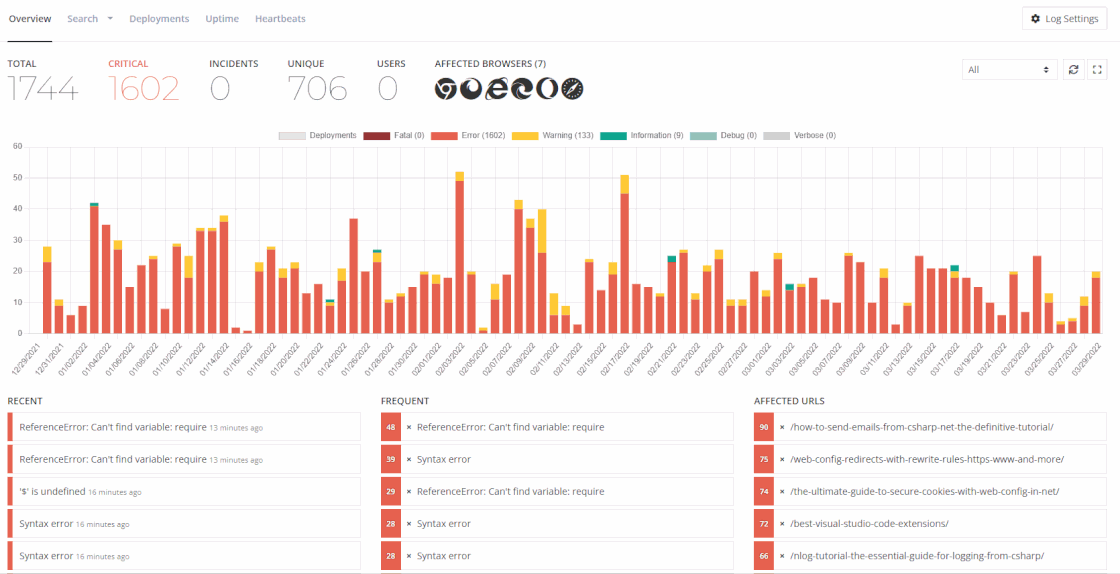
Task: Click the Opera browser icon
Action: [x=546, y=89]
